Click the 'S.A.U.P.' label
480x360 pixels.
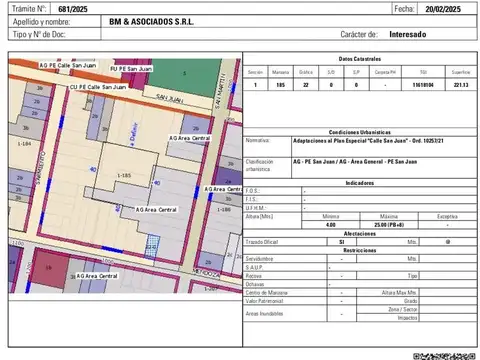click(254, 267)
